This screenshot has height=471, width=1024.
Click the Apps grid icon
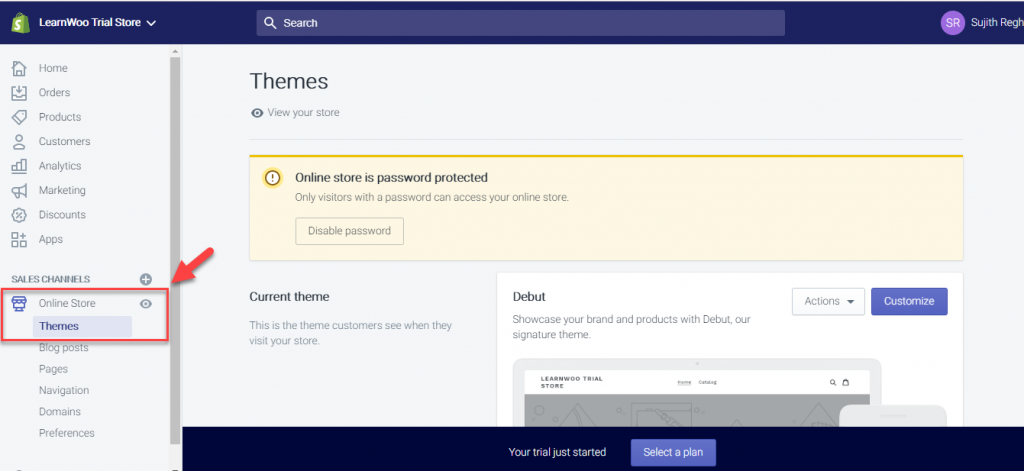click(x=19, y=239)
